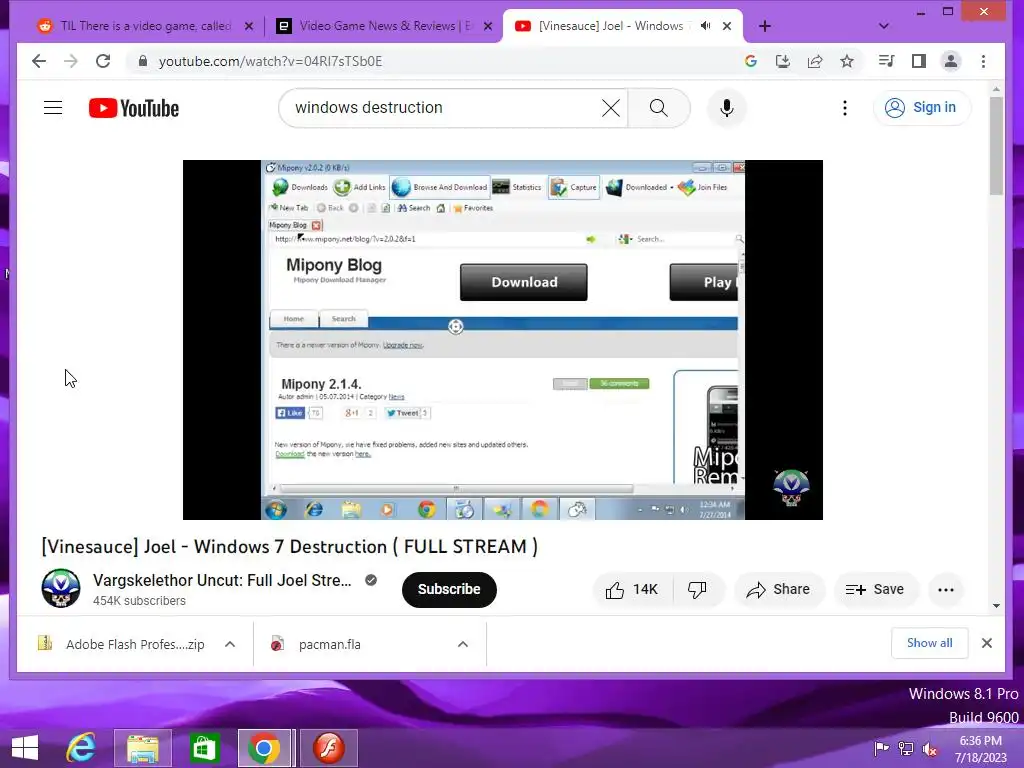Open more actions ellipsis under video
The width and height of the screenshot is (1024, 768).
point(946,590)
